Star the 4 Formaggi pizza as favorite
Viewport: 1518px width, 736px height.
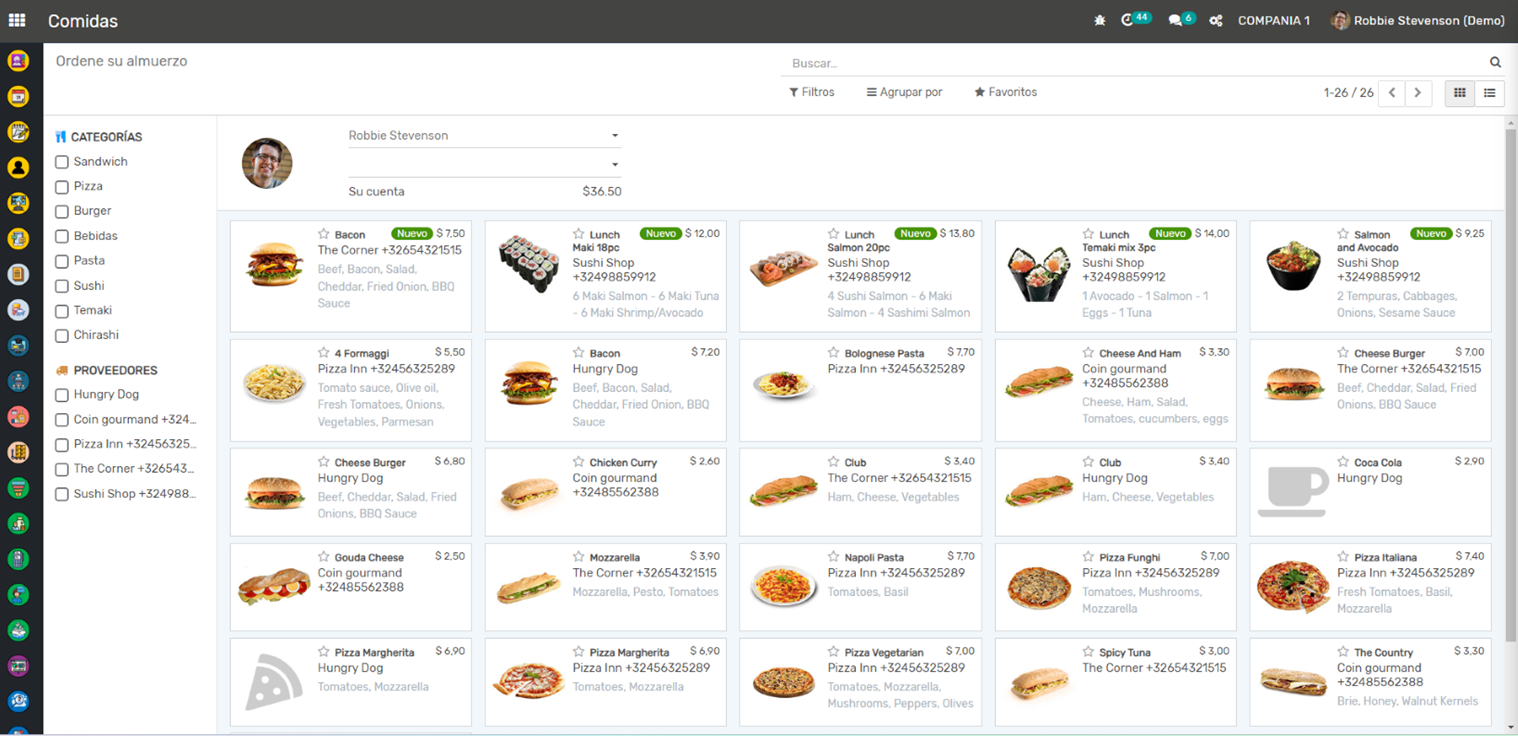324,353
